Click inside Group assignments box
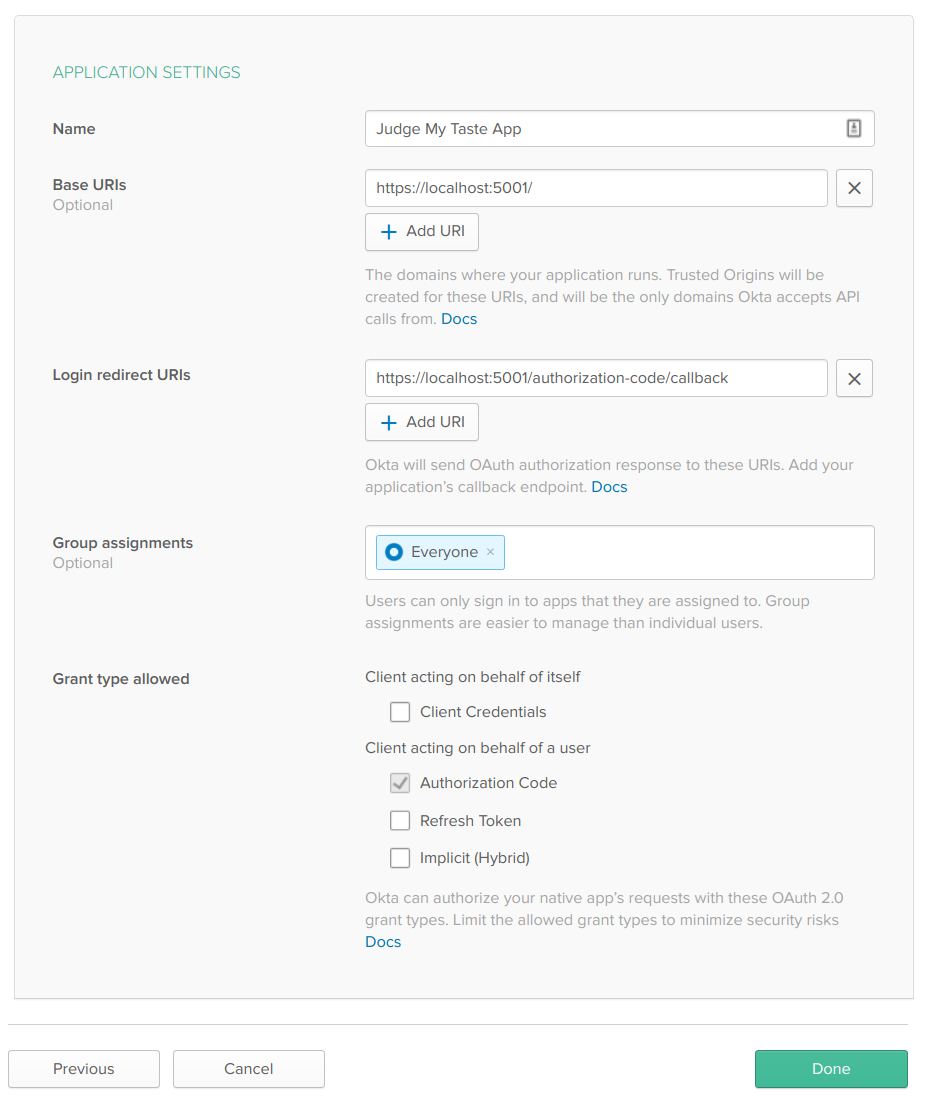Screen dimensions: 934x1101 tap(690, 552)
